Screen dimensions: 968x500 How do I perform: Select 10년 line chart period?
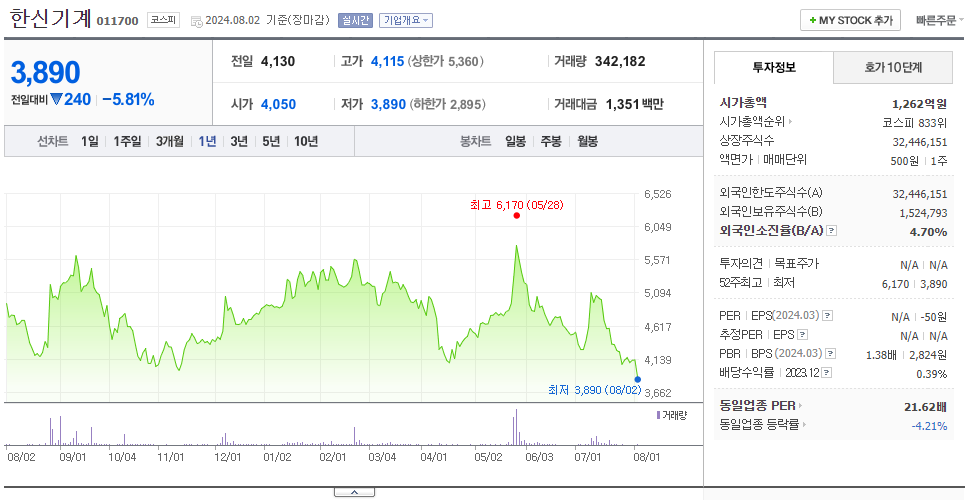coord(306,141)
